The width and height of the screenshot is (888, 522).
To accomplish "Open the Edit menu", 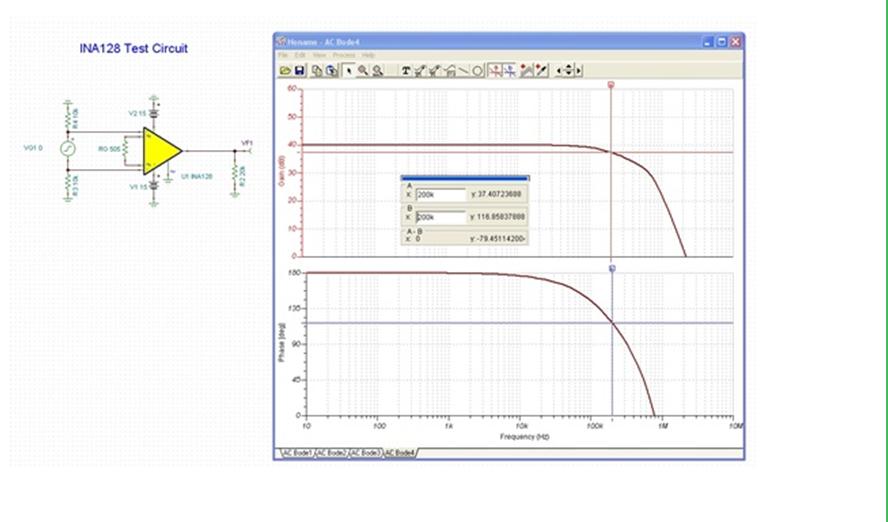I will pos(300,55).
